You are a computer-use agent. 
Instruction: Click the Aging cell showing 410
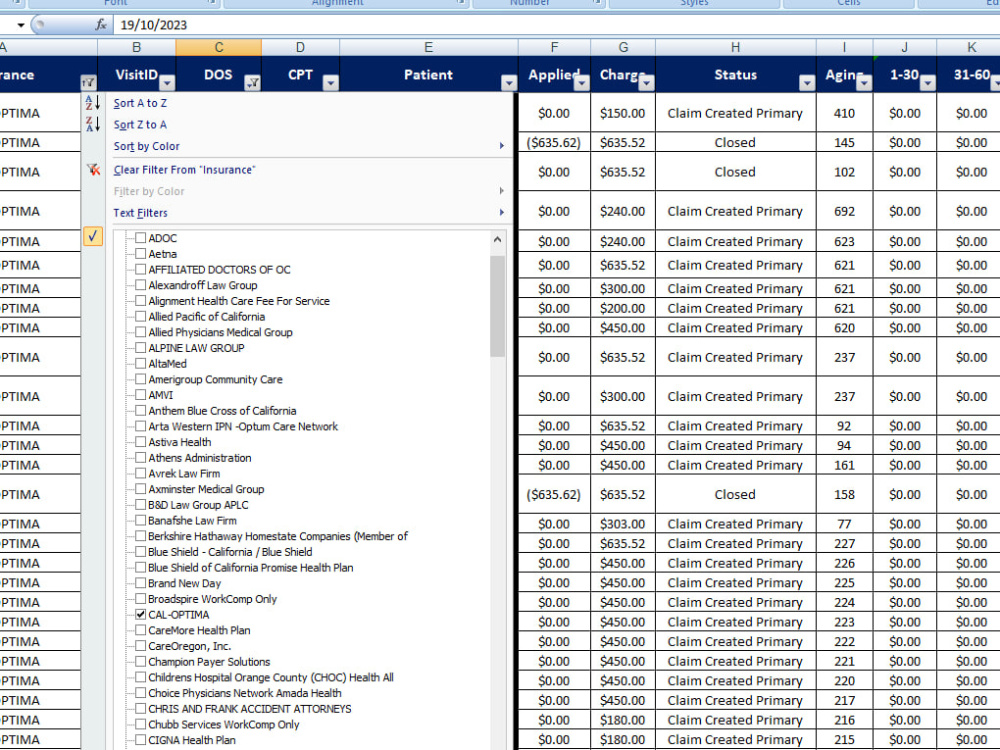pyautogui.click(x=844, y=113)
